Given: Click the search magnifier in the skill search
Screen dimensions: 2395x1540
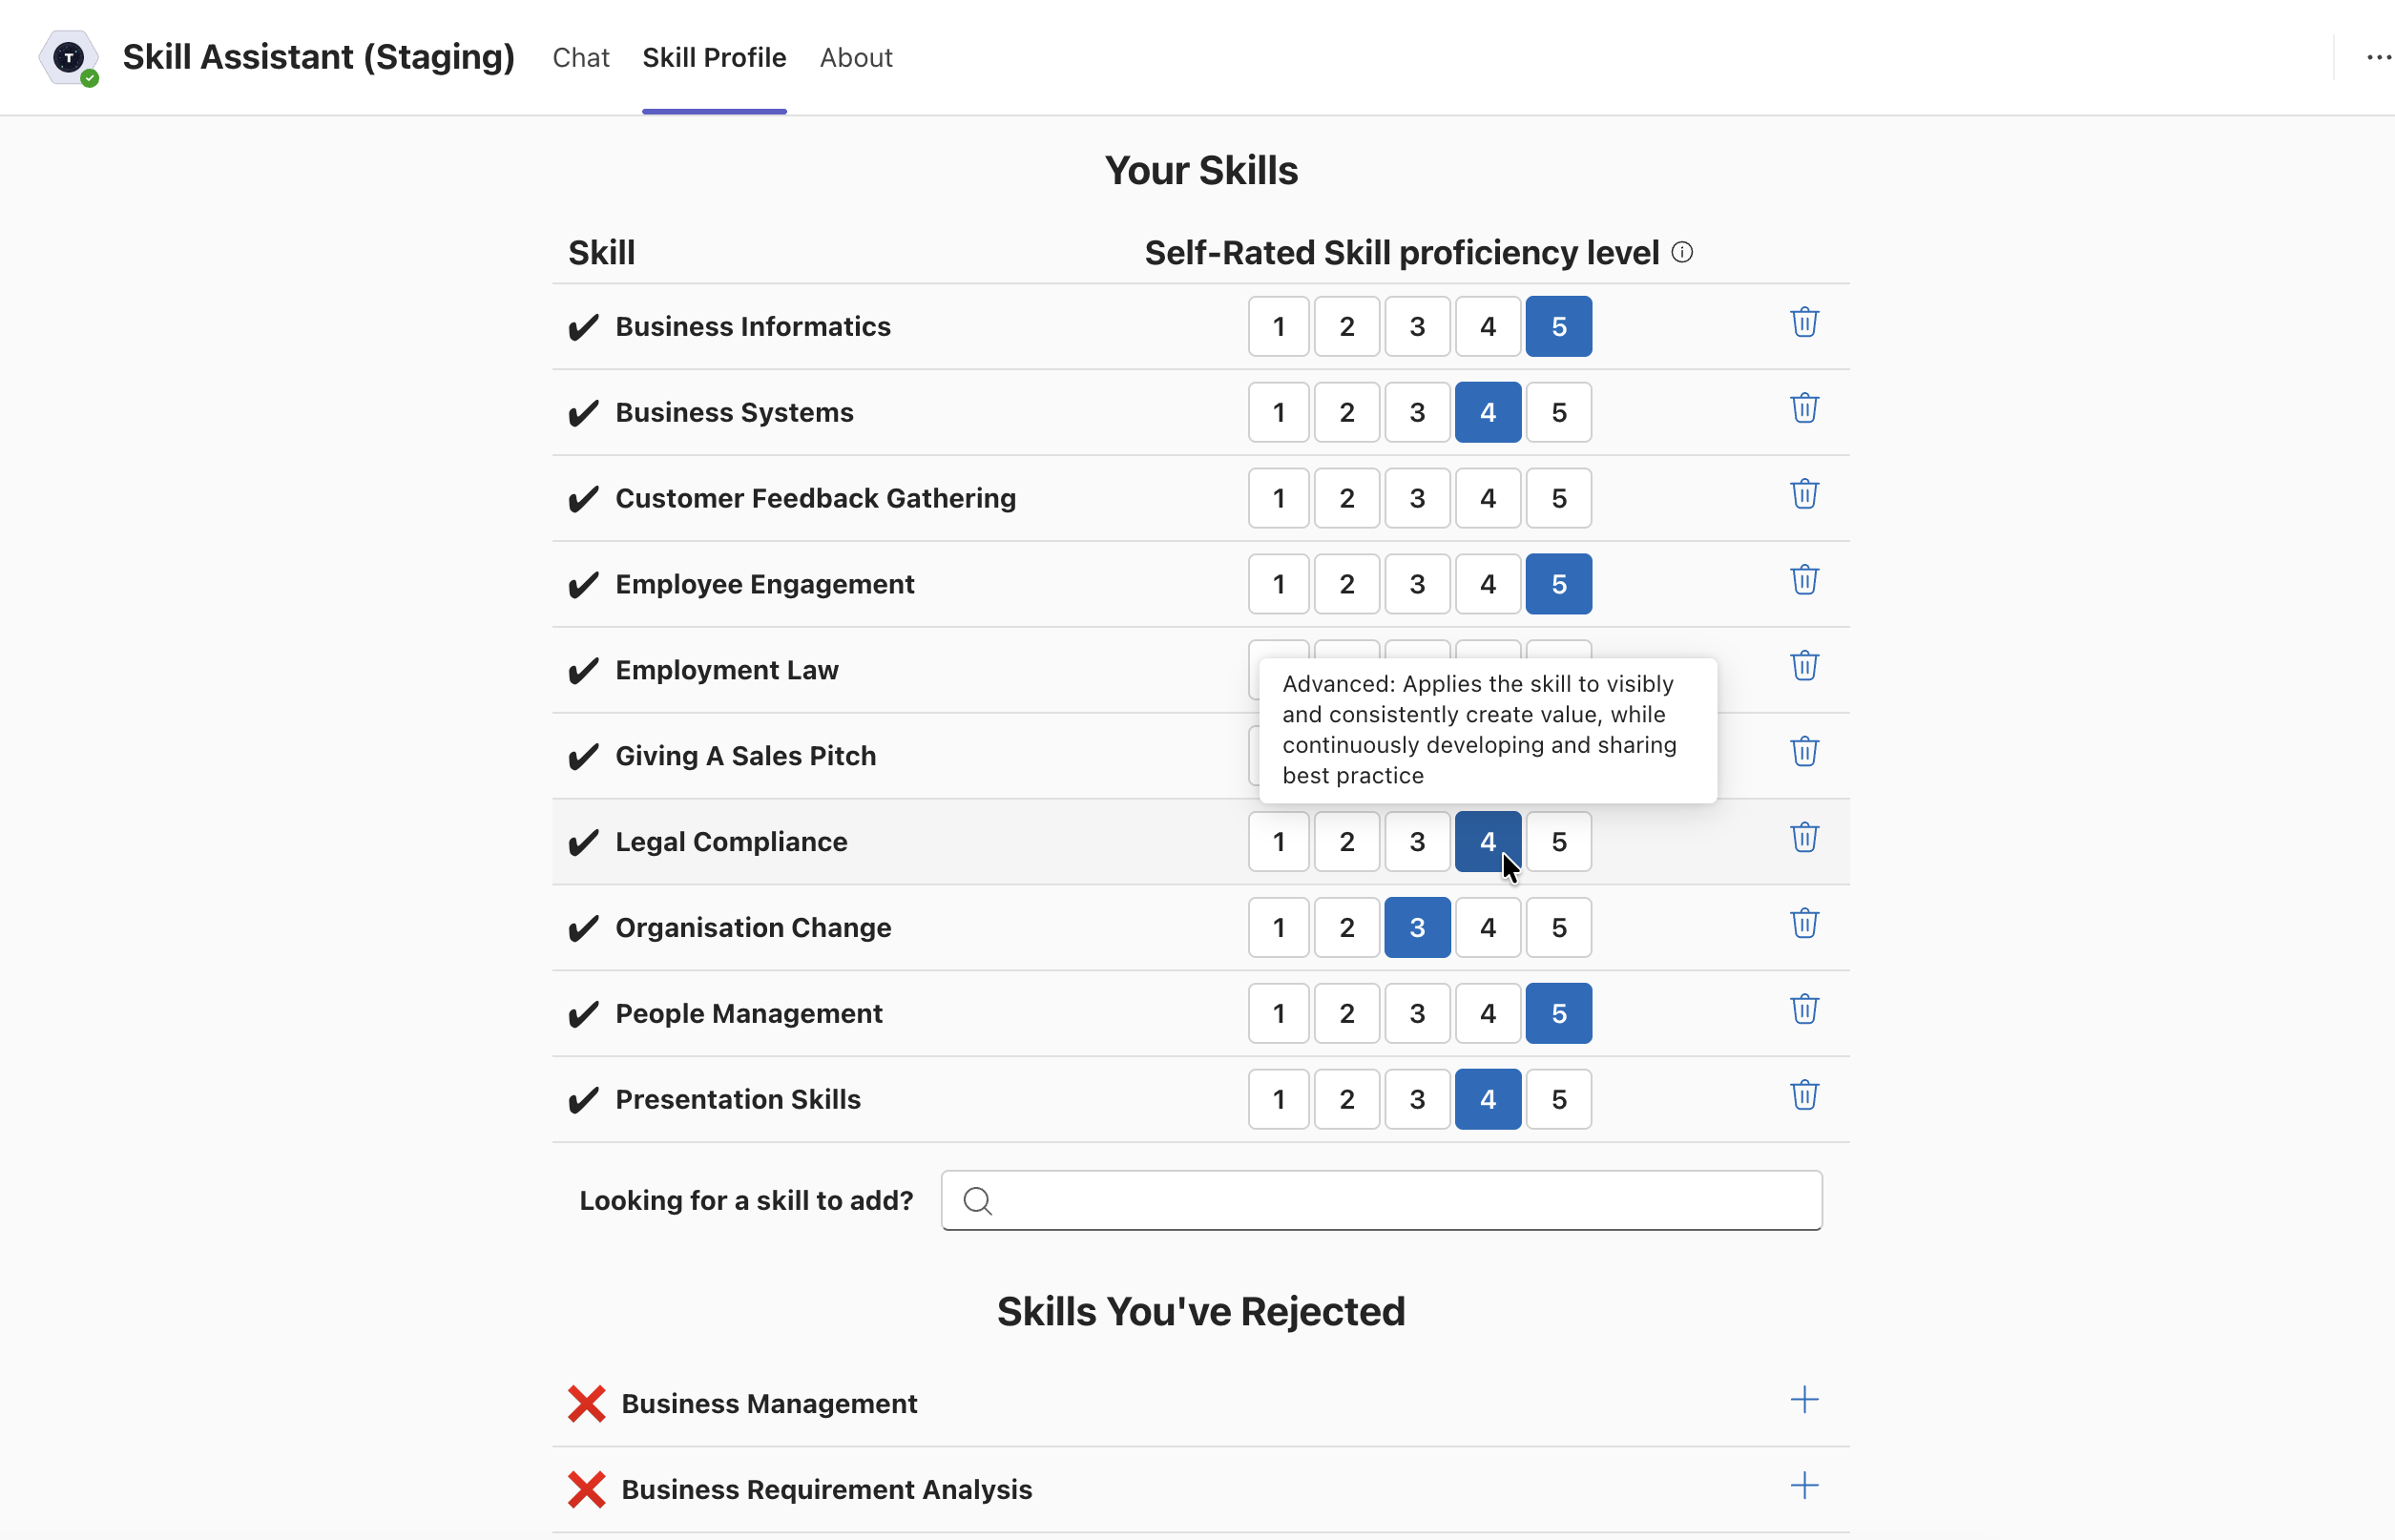Looking at the screenshot, I should point(977,1199).
